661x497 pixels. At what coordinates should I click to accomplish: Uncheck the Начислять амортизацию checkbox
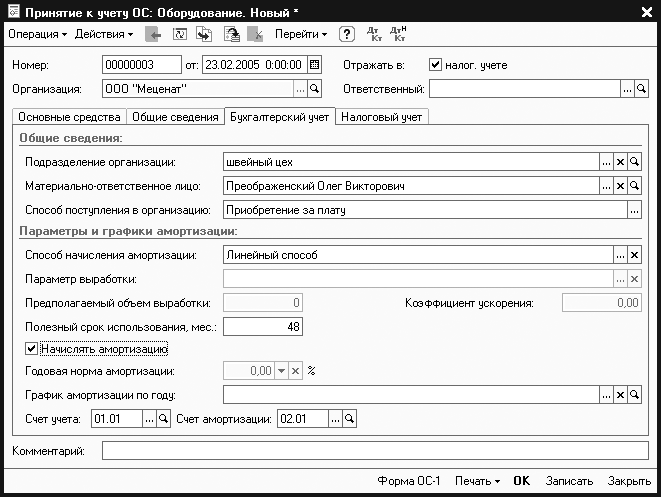[x=31, y=349]
